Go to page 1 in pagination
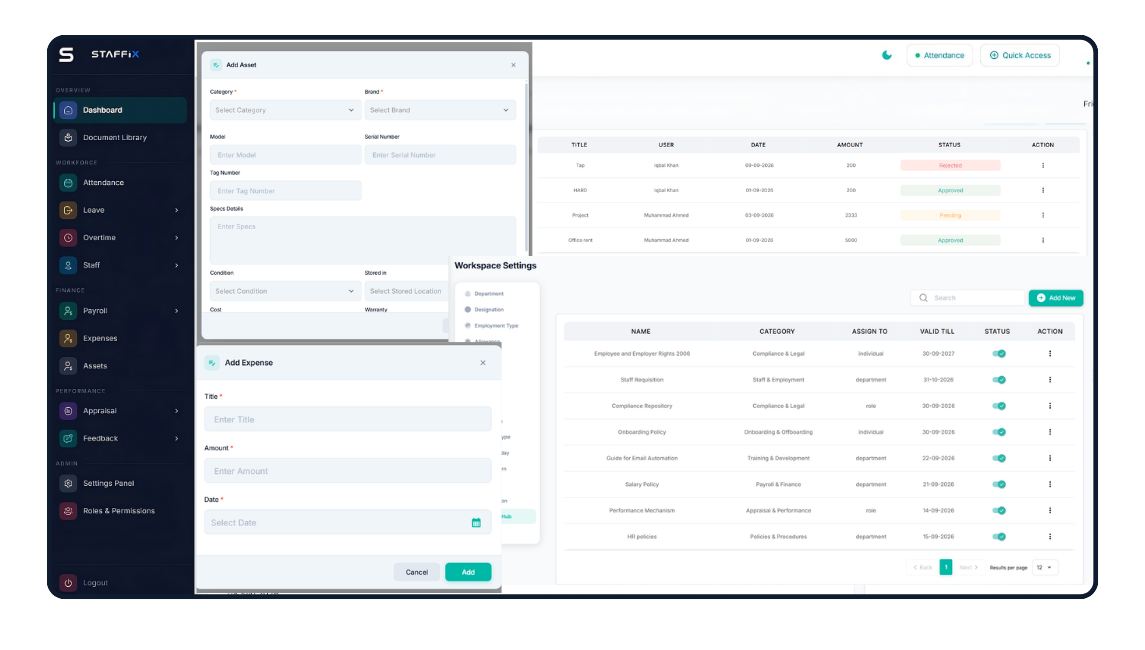The image size is (1145, 650). [x=946, y=567]
